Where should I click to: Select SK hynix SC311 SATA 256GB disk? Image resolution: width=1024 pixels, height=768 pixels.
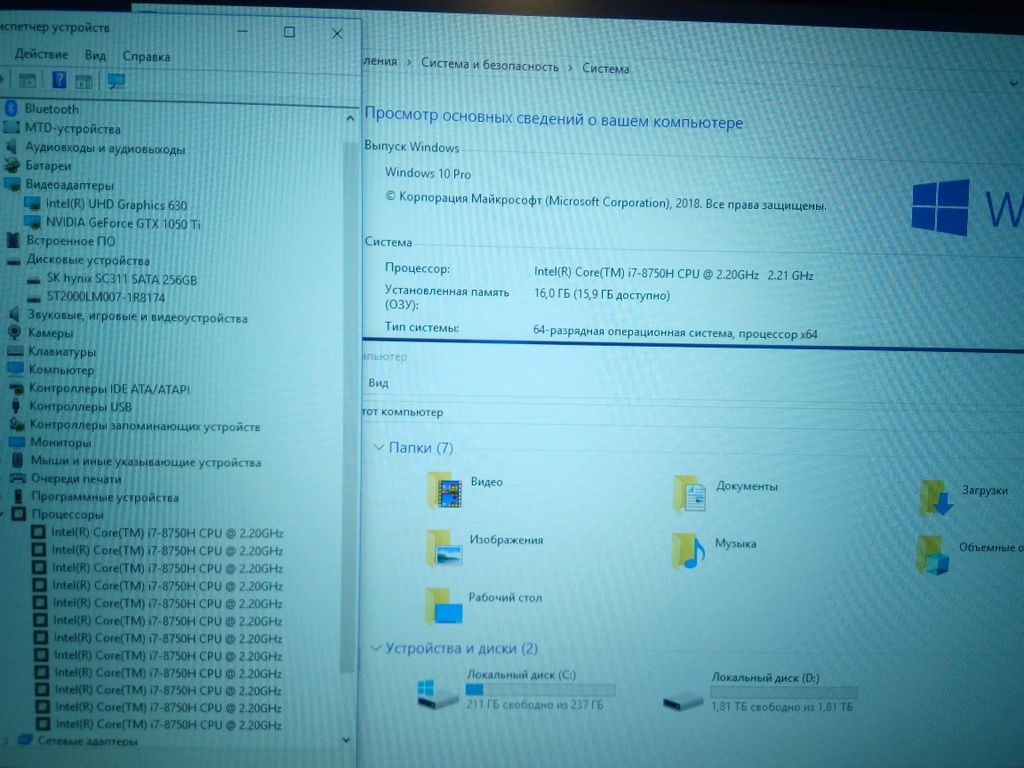[121, 280]
